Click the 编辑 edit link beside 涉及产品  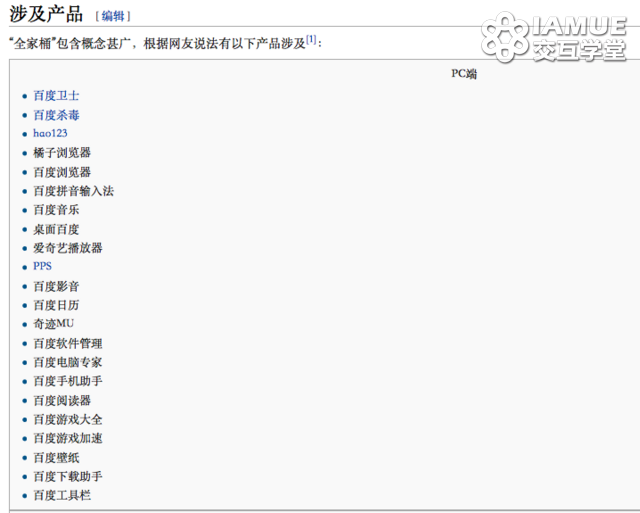point(113,16)
